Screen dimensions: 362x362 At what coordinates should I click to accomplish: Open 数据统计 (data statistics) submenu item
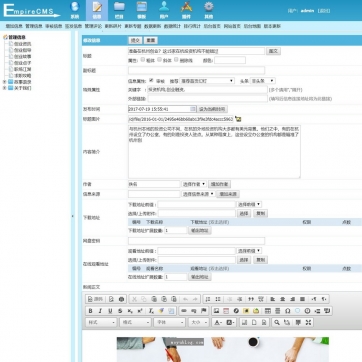point(172,26)
